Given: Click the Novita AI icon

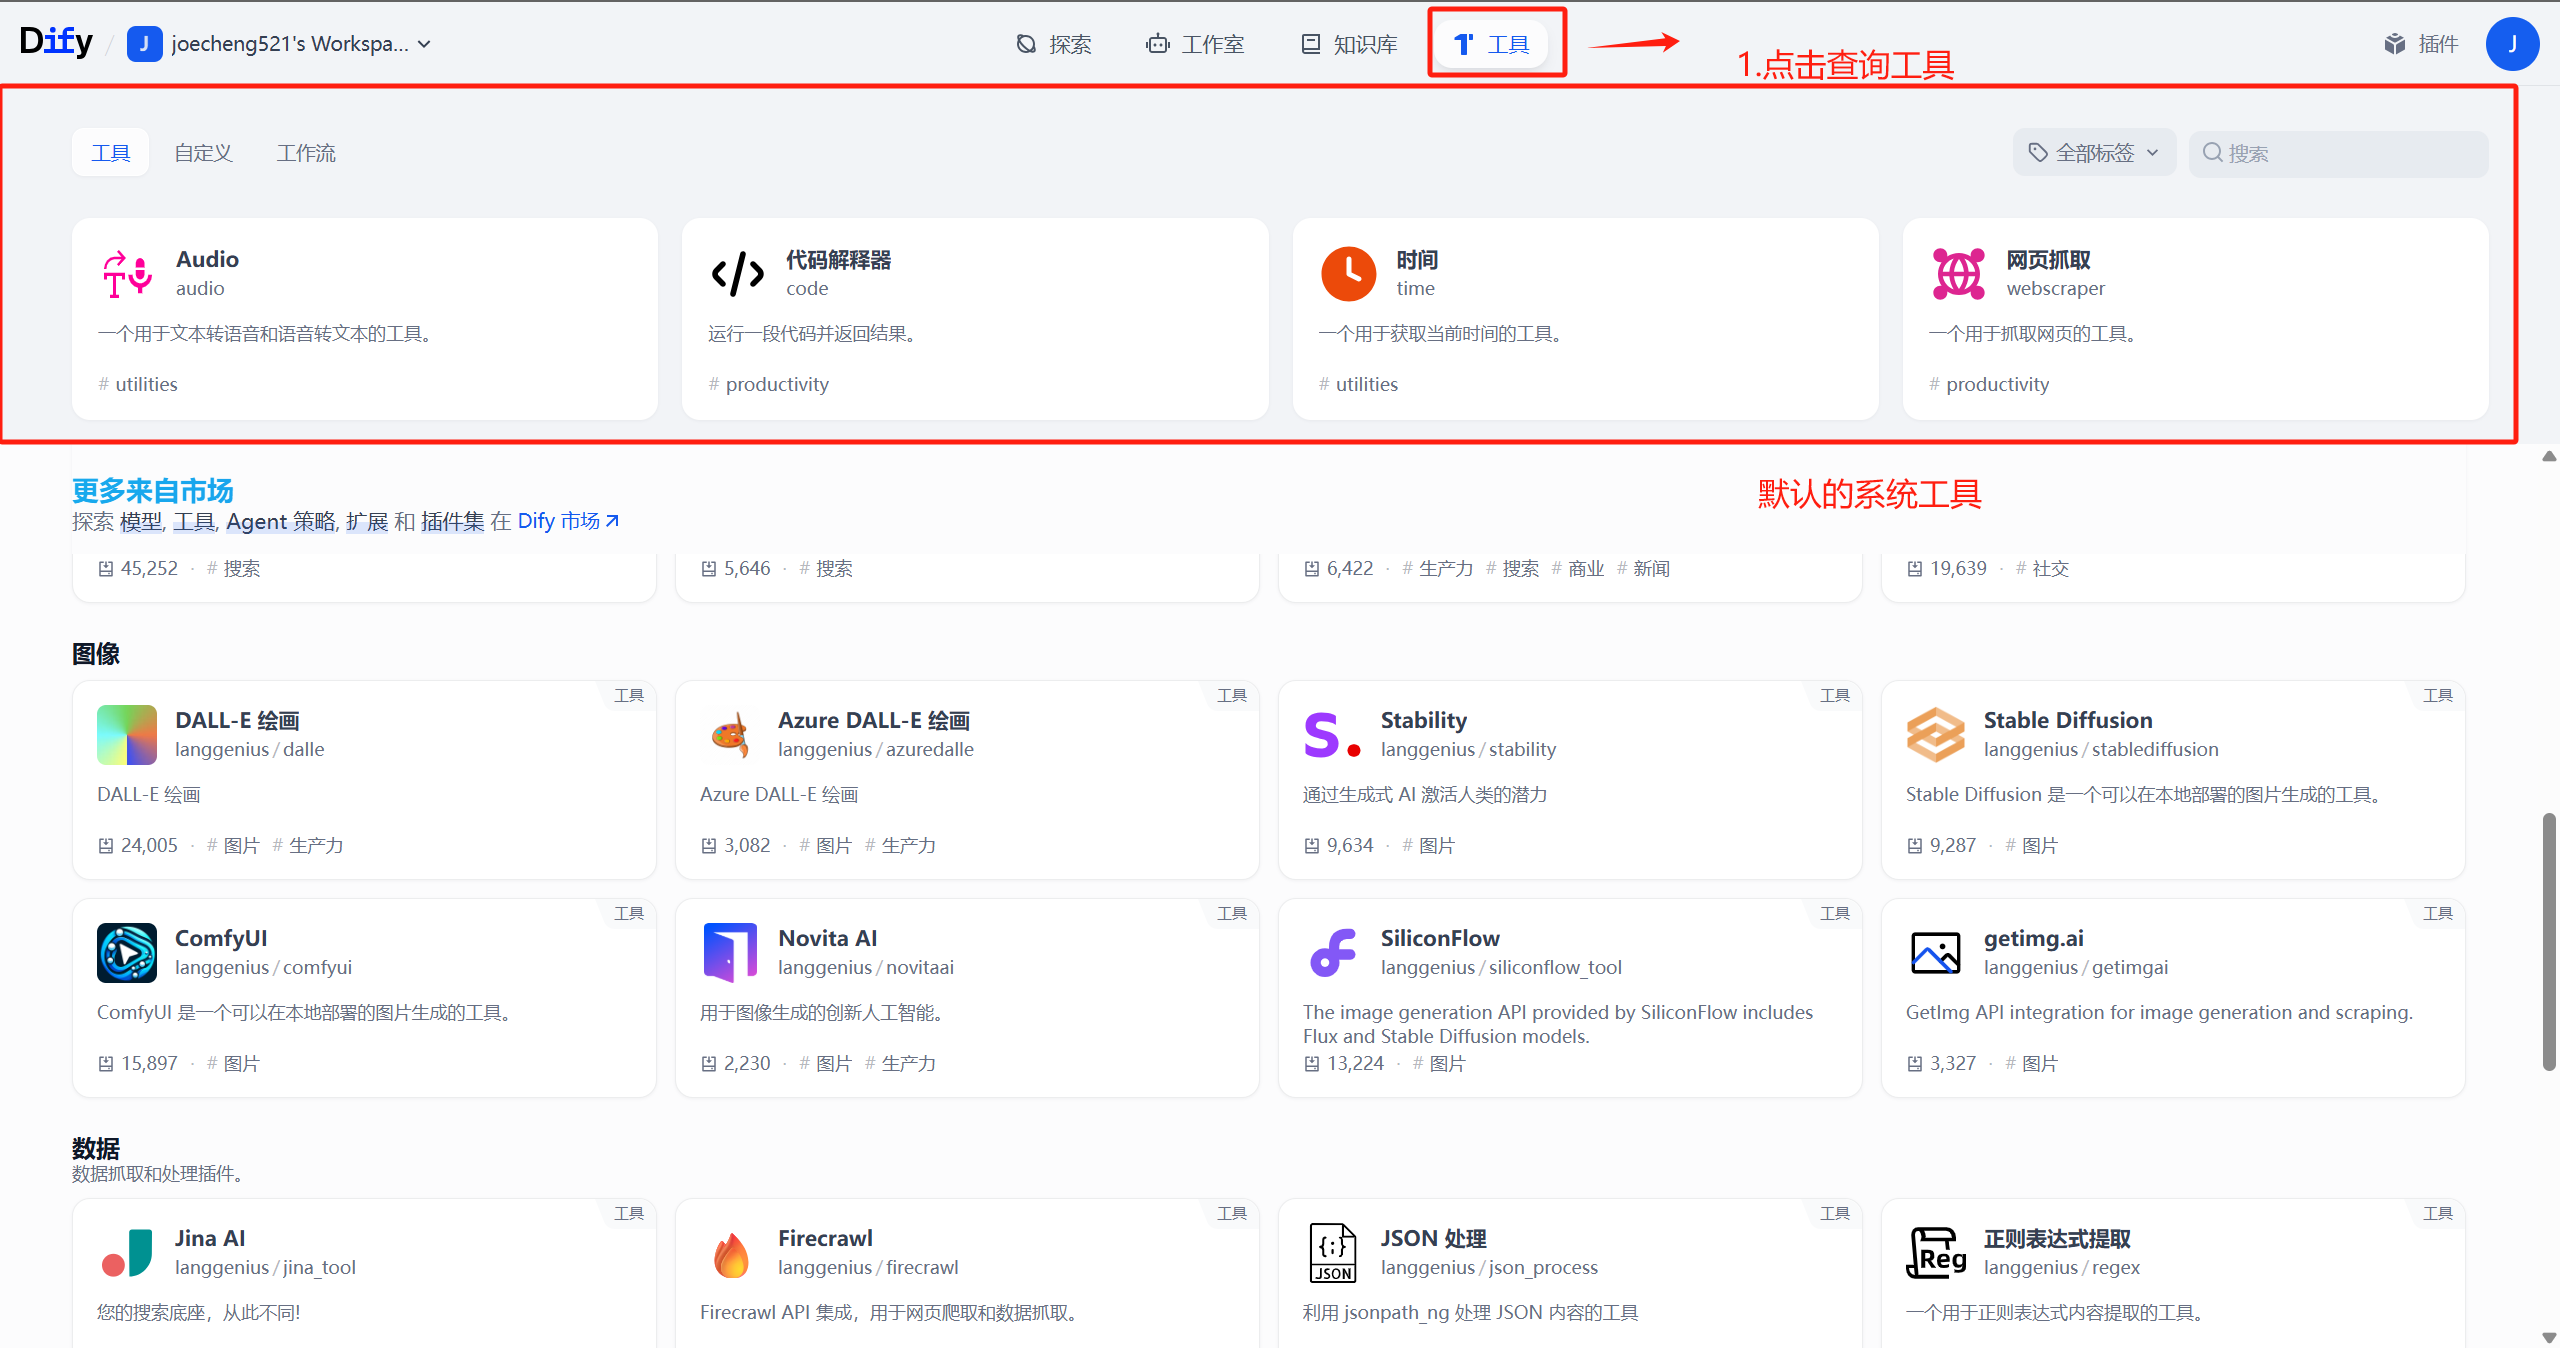Looking at the screenshot, I should pyautogui.click(x=730, y=953).
